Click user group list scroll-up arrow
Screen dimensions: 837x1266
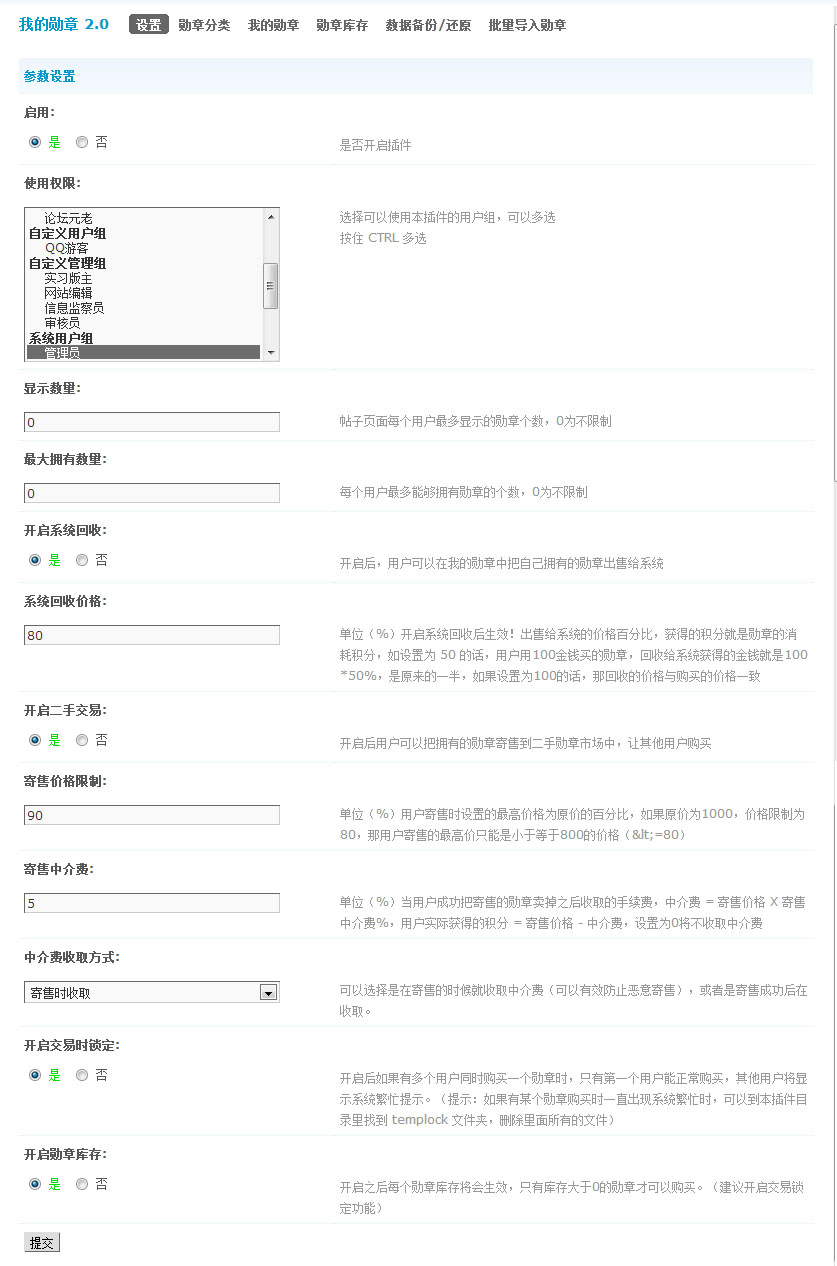(270, 216)
